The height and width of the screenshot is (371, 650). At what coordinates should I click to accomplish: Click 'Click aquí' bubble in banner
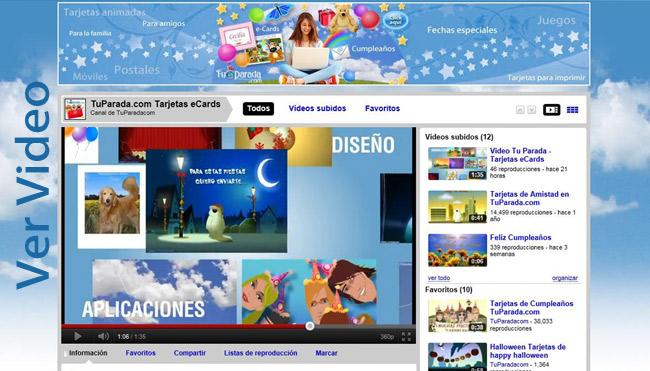point(395,20)
